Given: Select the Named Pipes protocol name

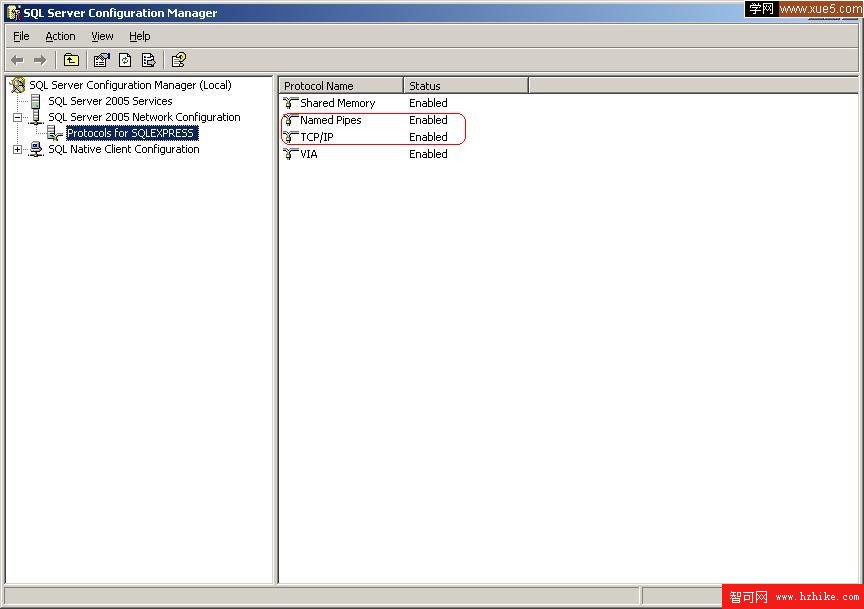Looking at the screenshot, I should (x=331, y=120).
